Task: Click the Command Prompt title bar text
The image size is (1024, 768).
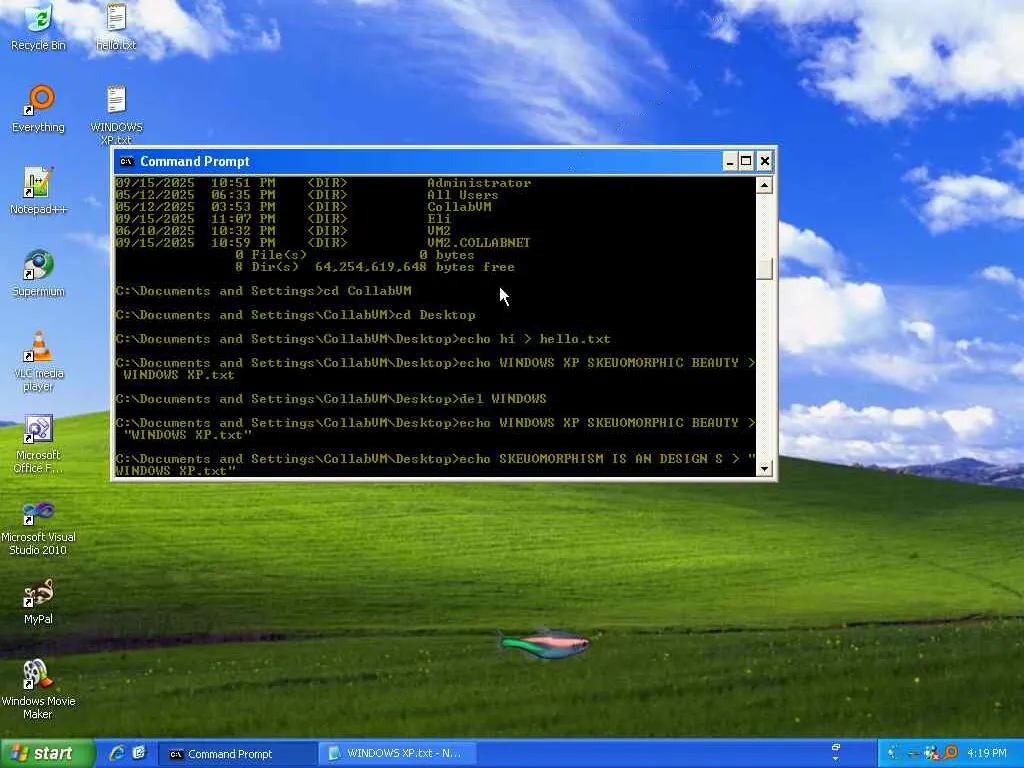Action: pyautogui.click(x=195, y=161)
